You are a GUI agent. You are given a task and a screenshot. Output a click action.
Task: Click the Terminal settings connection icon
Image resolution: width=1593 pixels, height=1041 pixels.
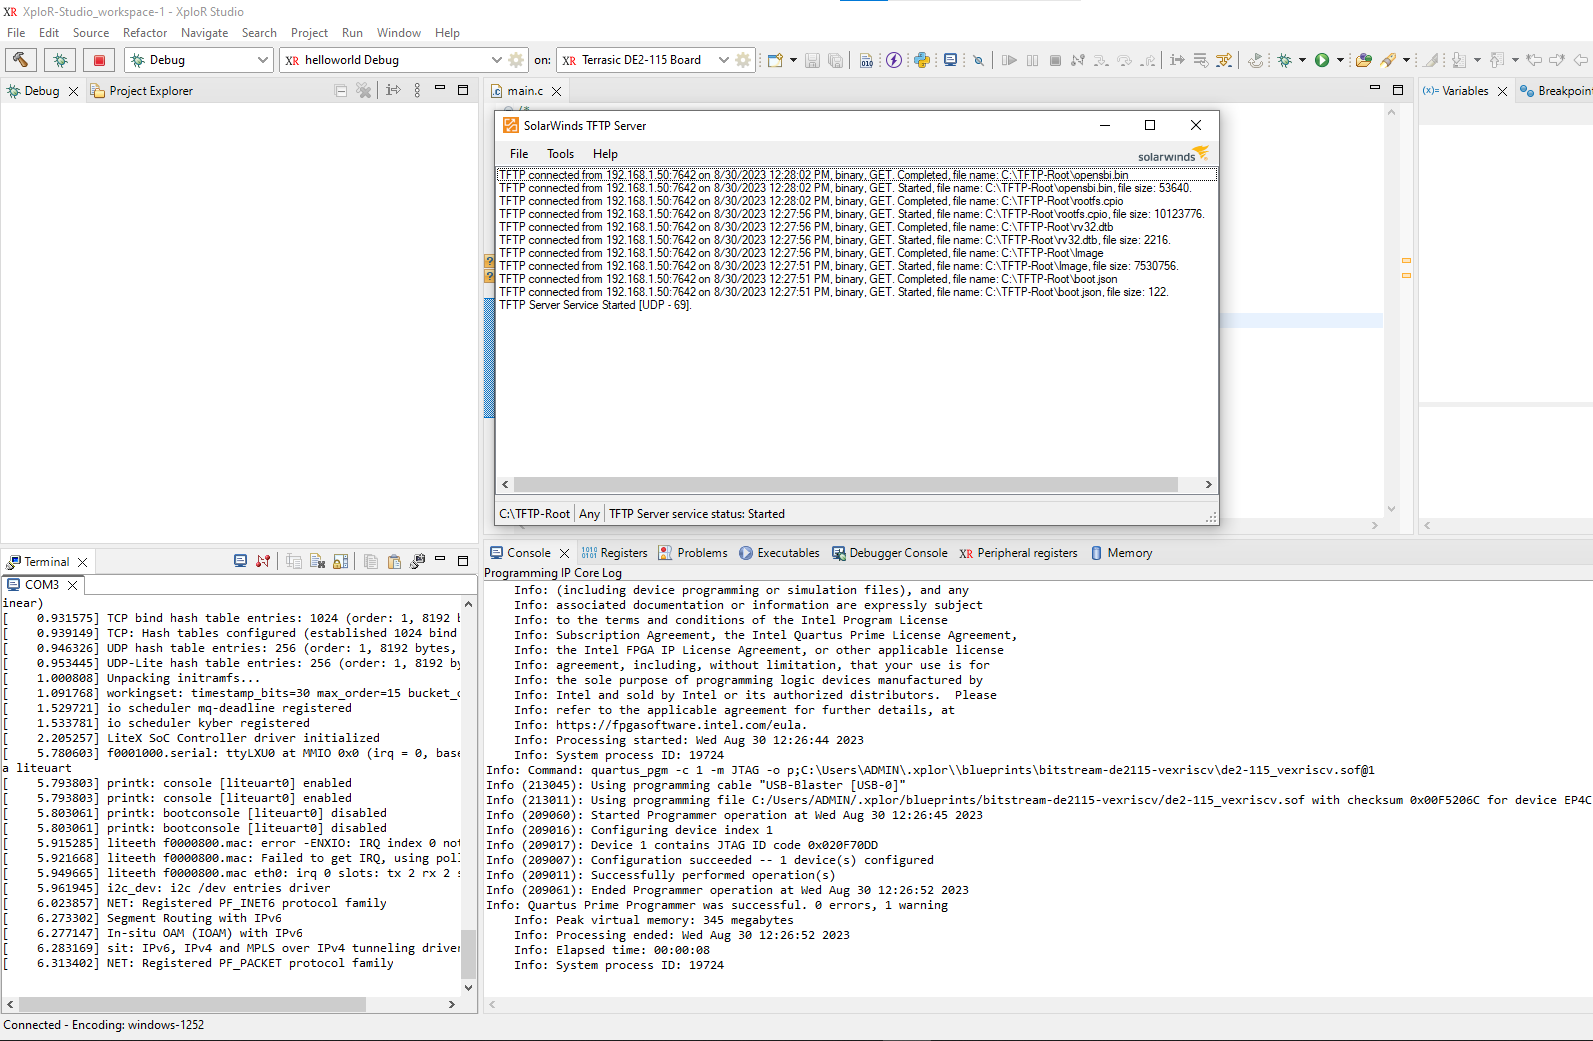click(417, 561)
